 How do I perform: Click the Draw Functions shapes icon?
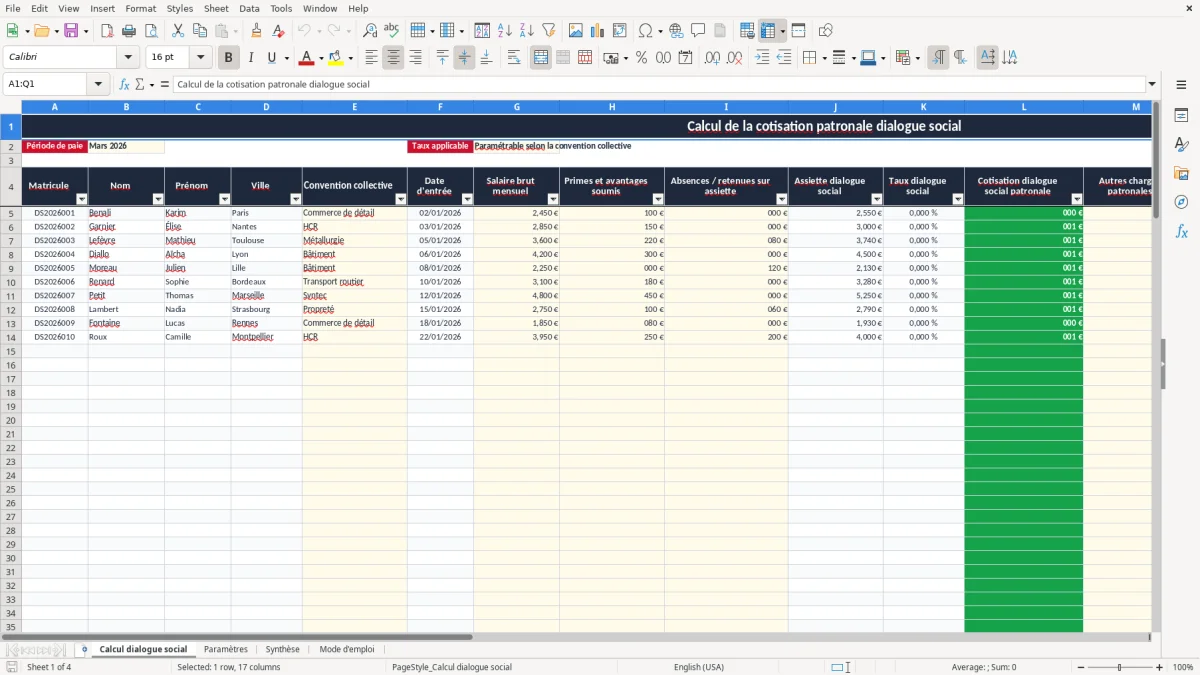(825, 31)
